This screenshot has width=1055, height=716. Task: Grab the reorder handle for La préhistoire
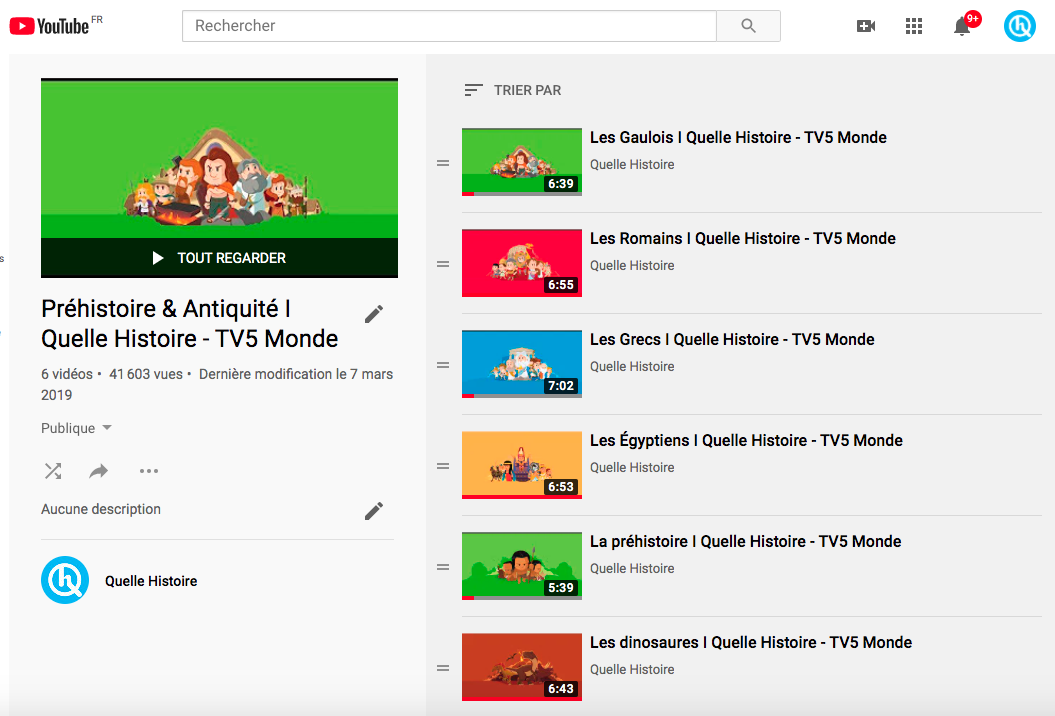(x=443, y=567)
